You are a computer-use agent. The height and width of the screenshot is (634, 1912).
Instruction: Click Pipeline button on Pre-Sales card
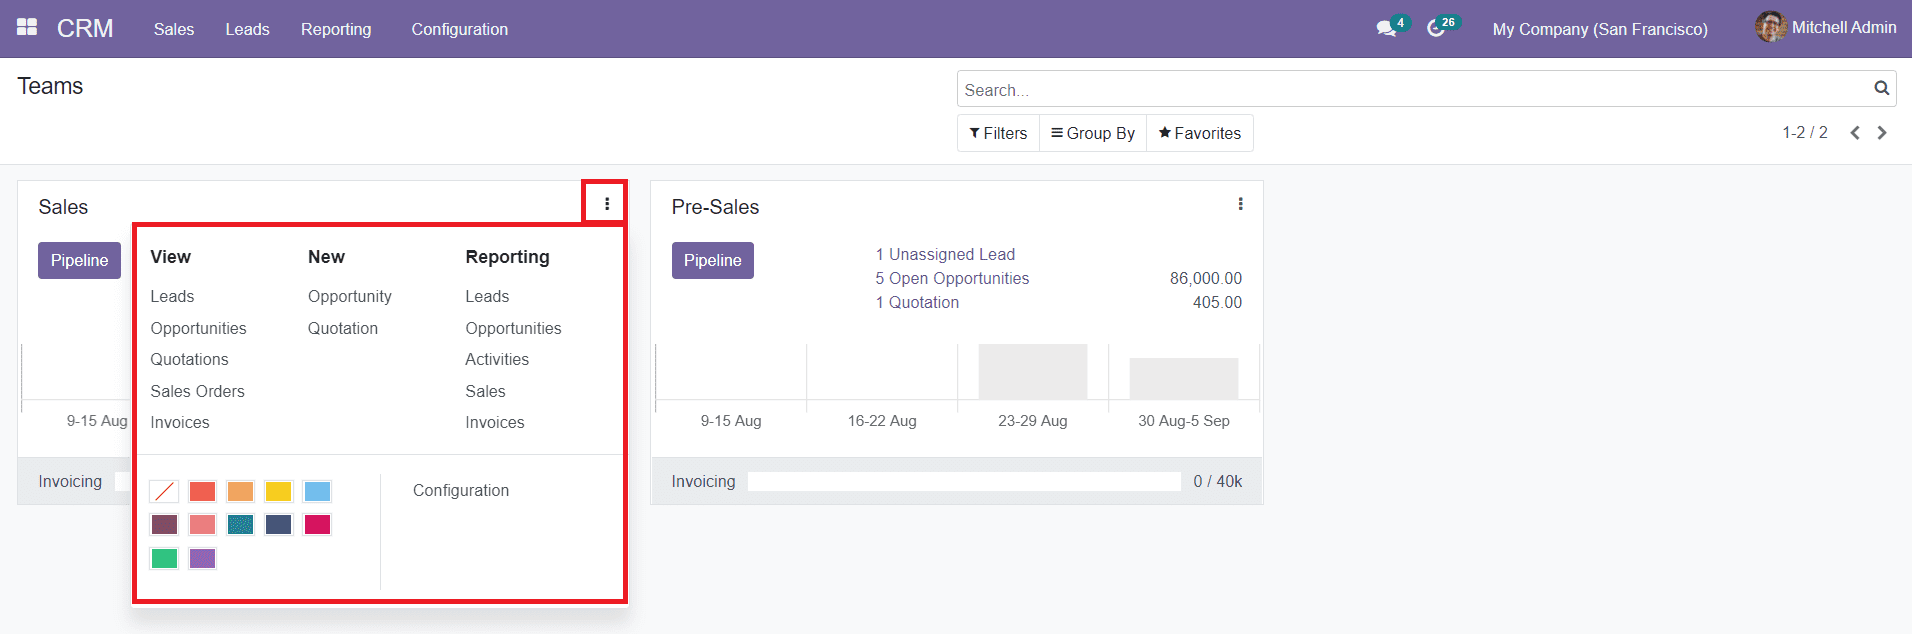tap(712, 260)
